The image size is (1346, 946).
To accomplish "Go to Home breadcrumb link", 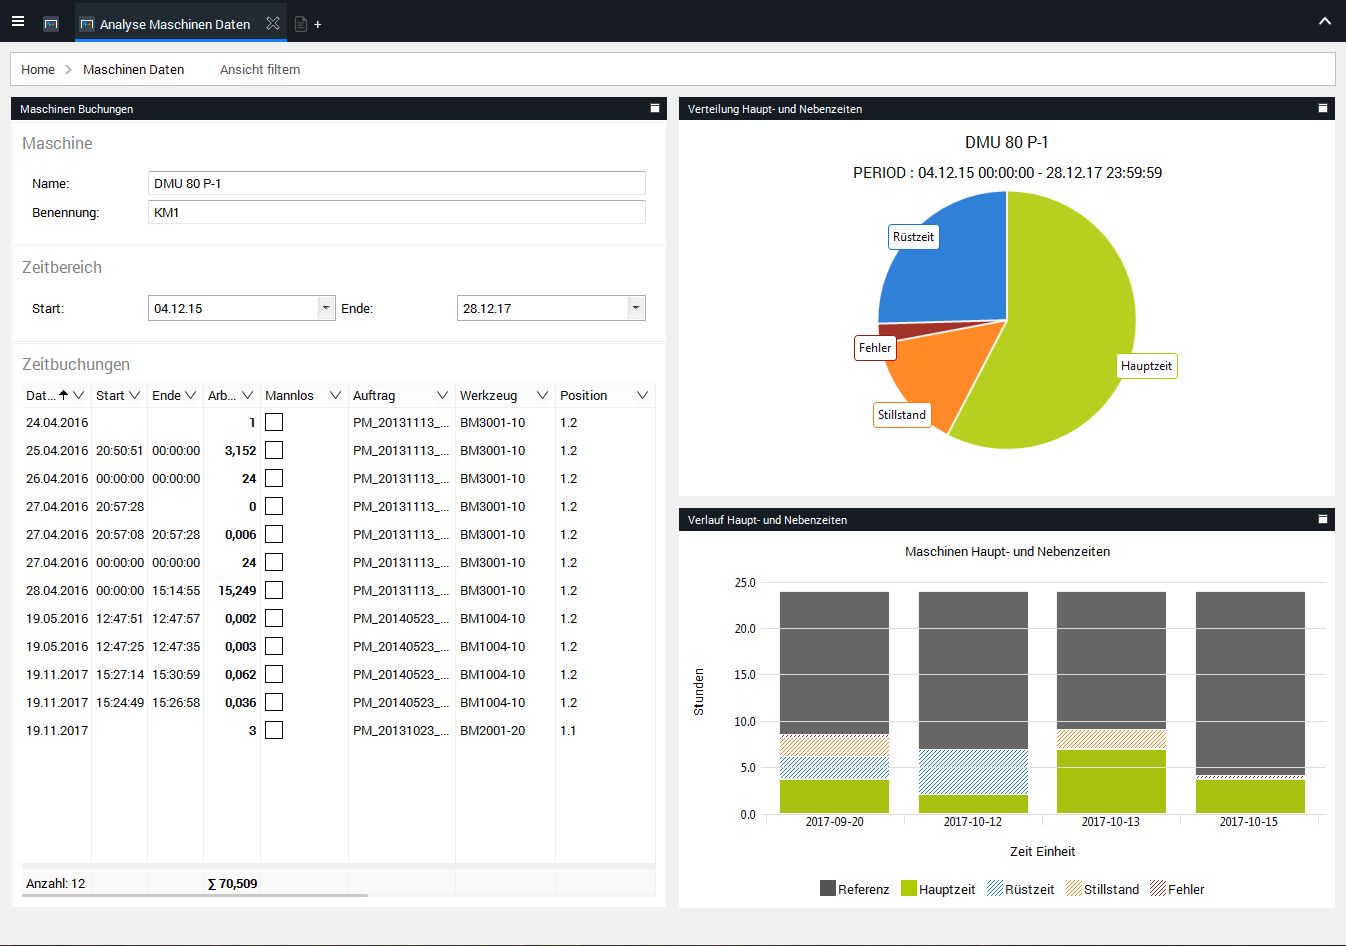I will [x=38, y=69].
